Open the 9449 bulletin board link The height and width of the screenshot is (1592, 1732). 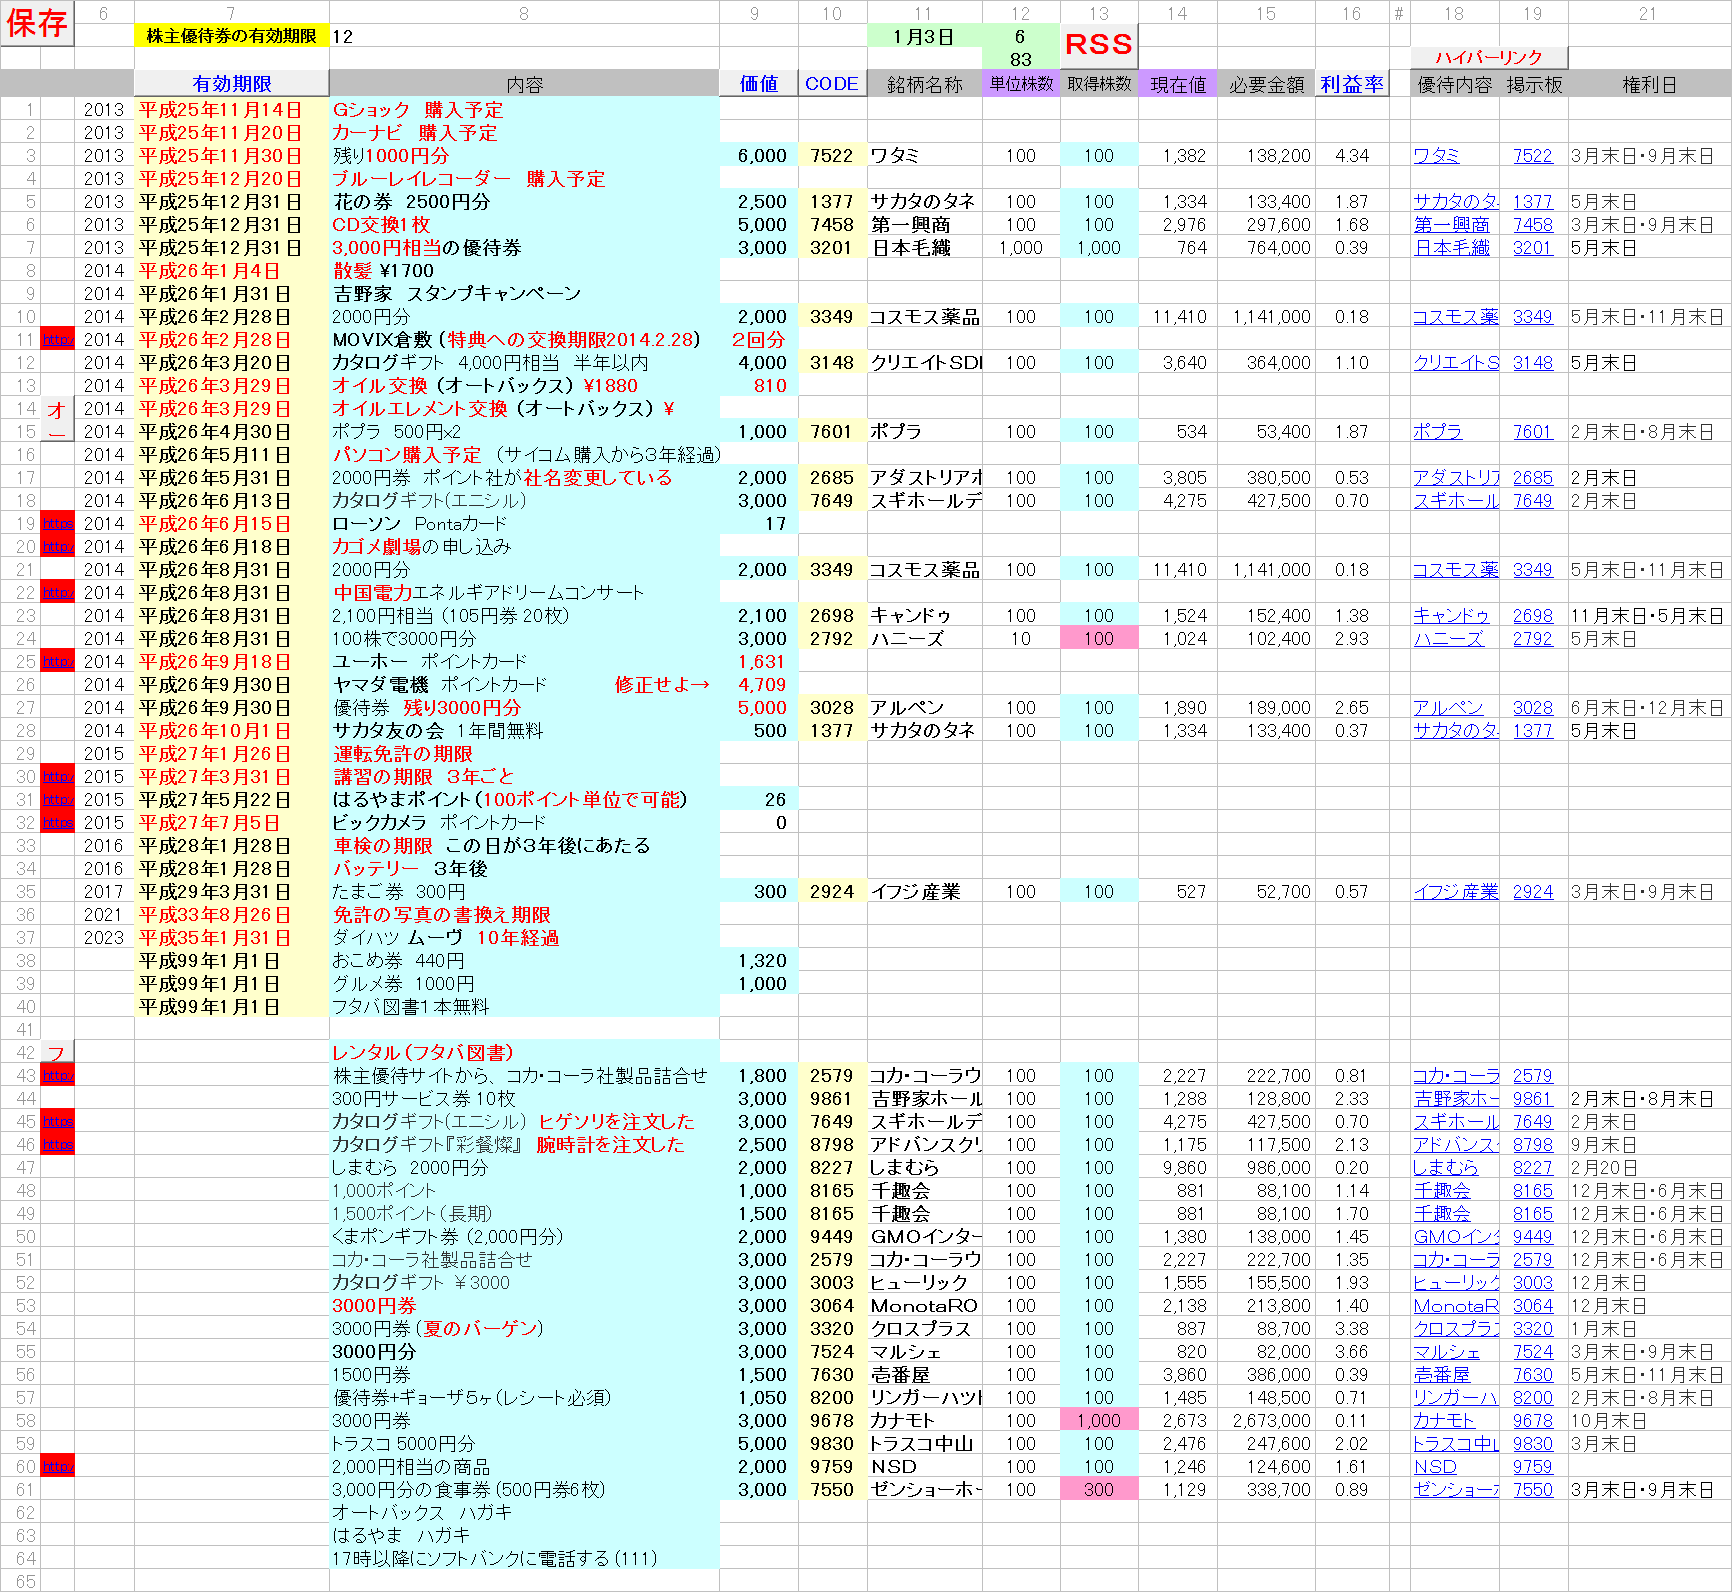(1533, 1237)
